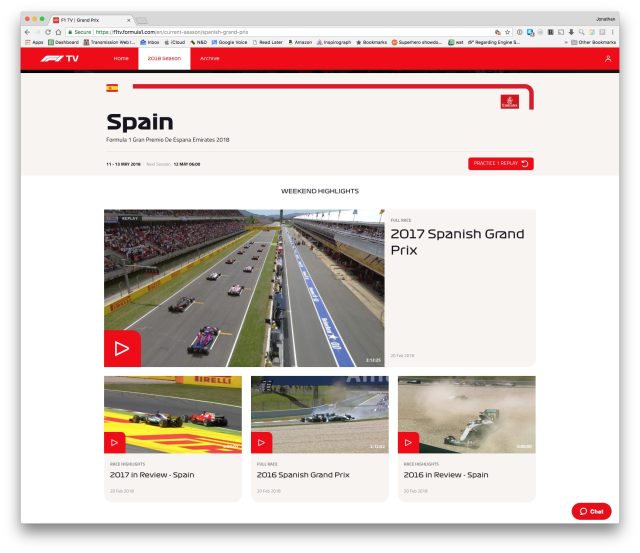Play the 2016 Spanish Grand Prix video

click(261, 441)
